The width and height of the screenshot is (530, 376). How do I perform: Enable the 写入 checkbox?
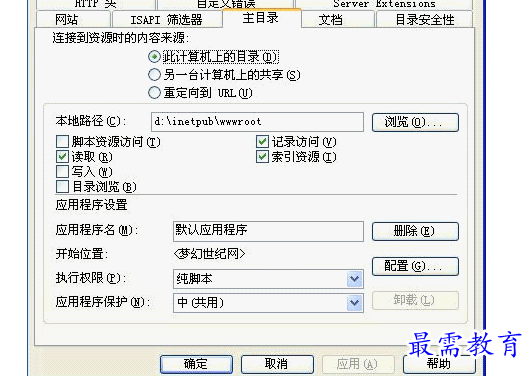point(62,171)
